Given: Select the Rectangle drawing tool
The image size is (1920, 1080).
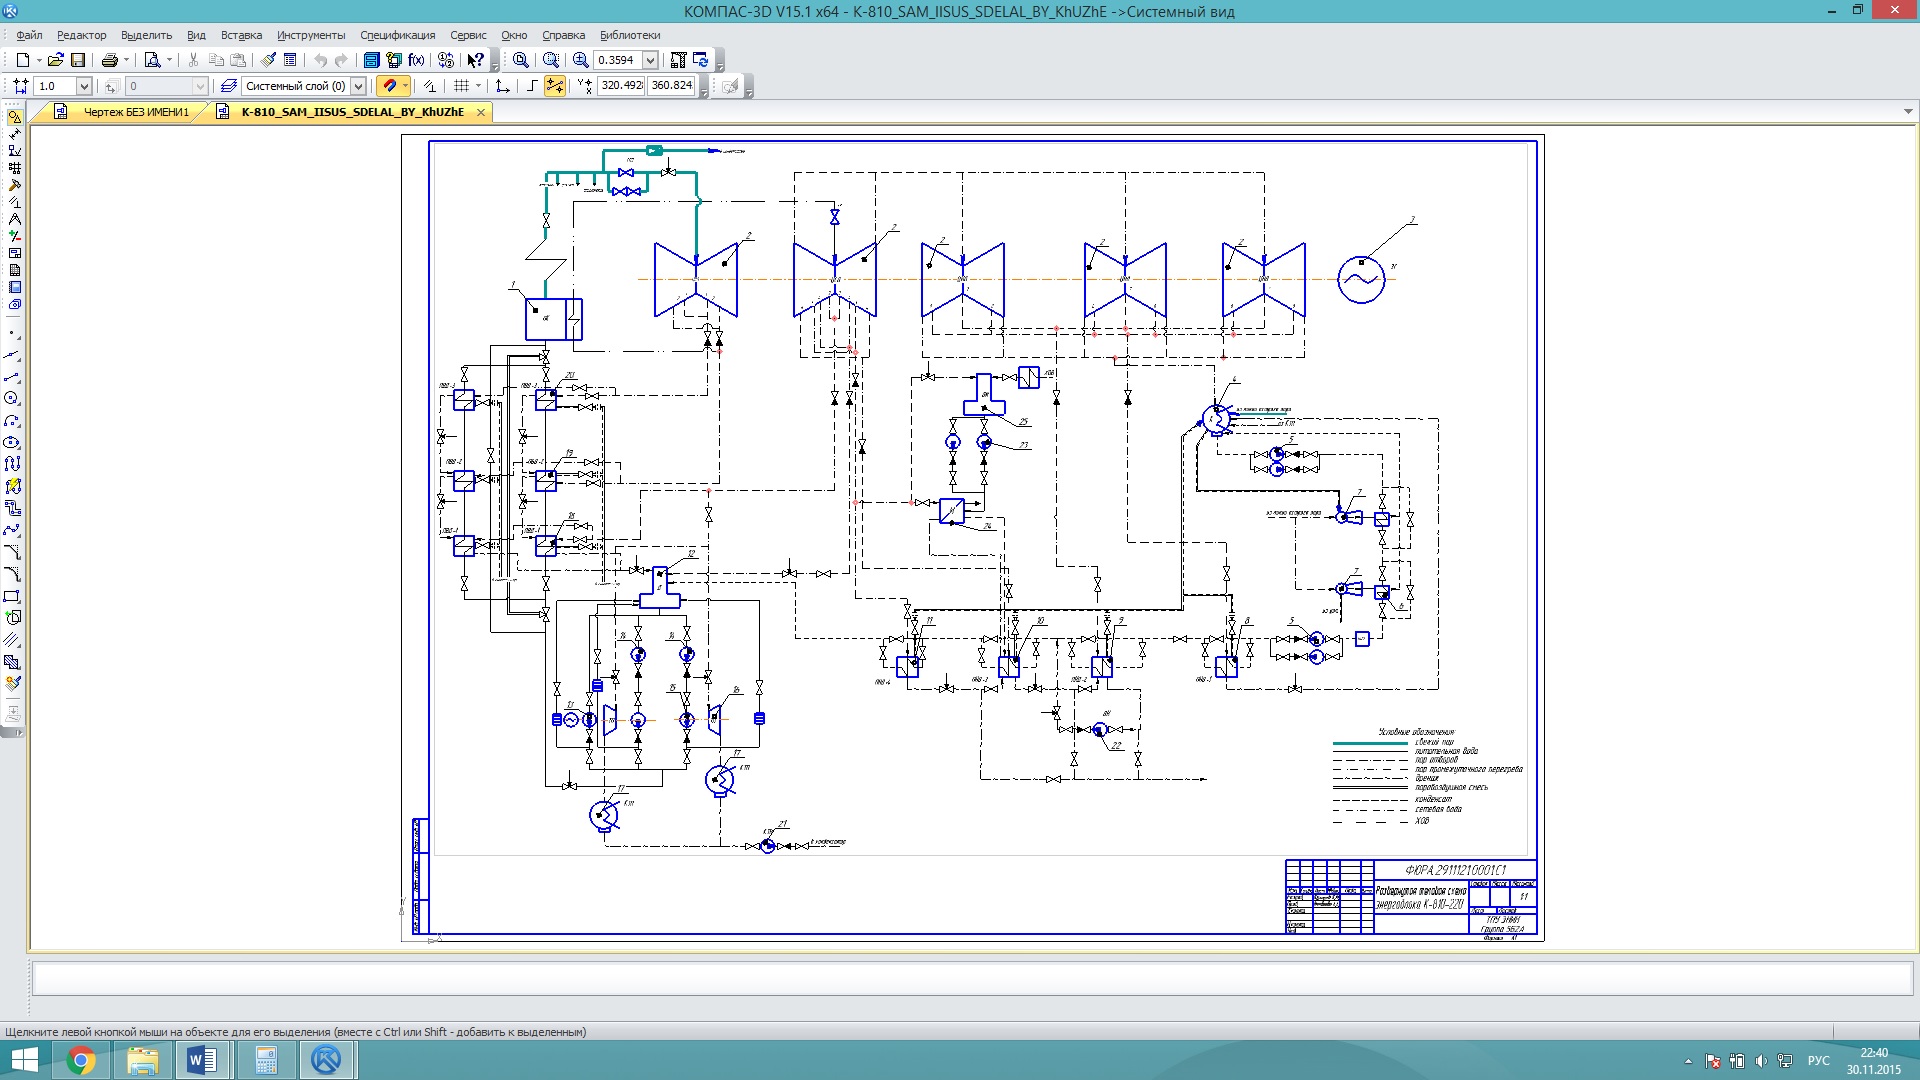Looking at the screenshot, I should click(12, 596).
